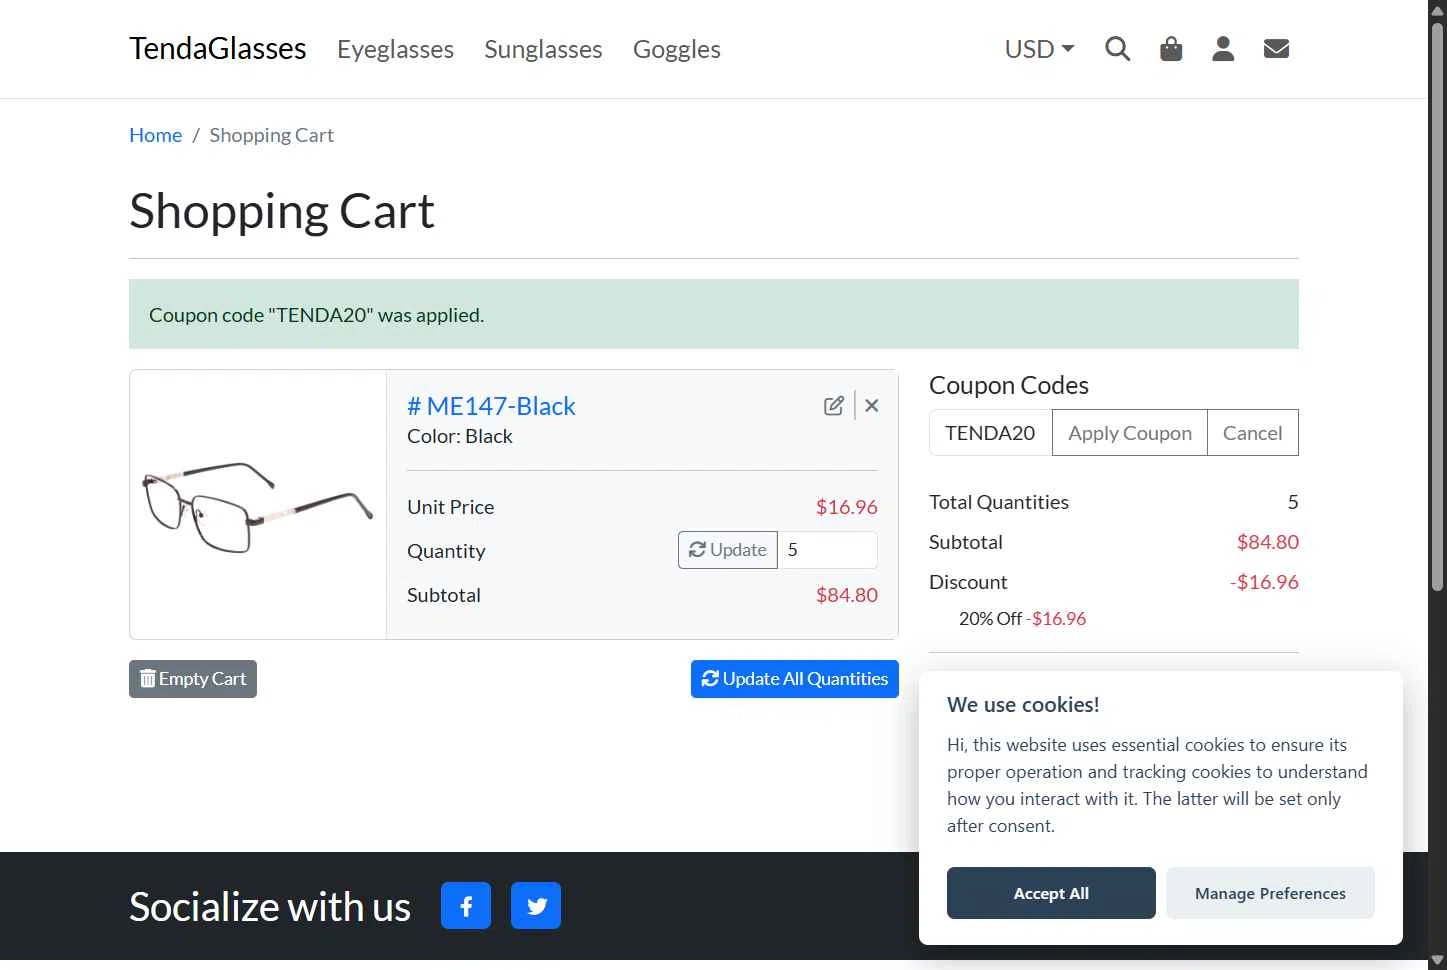Image resolution: width=1447 pixels, height=970 pixels.
Task: Click the coupon TENDA20 applied message
Action: tap(714, 314)
